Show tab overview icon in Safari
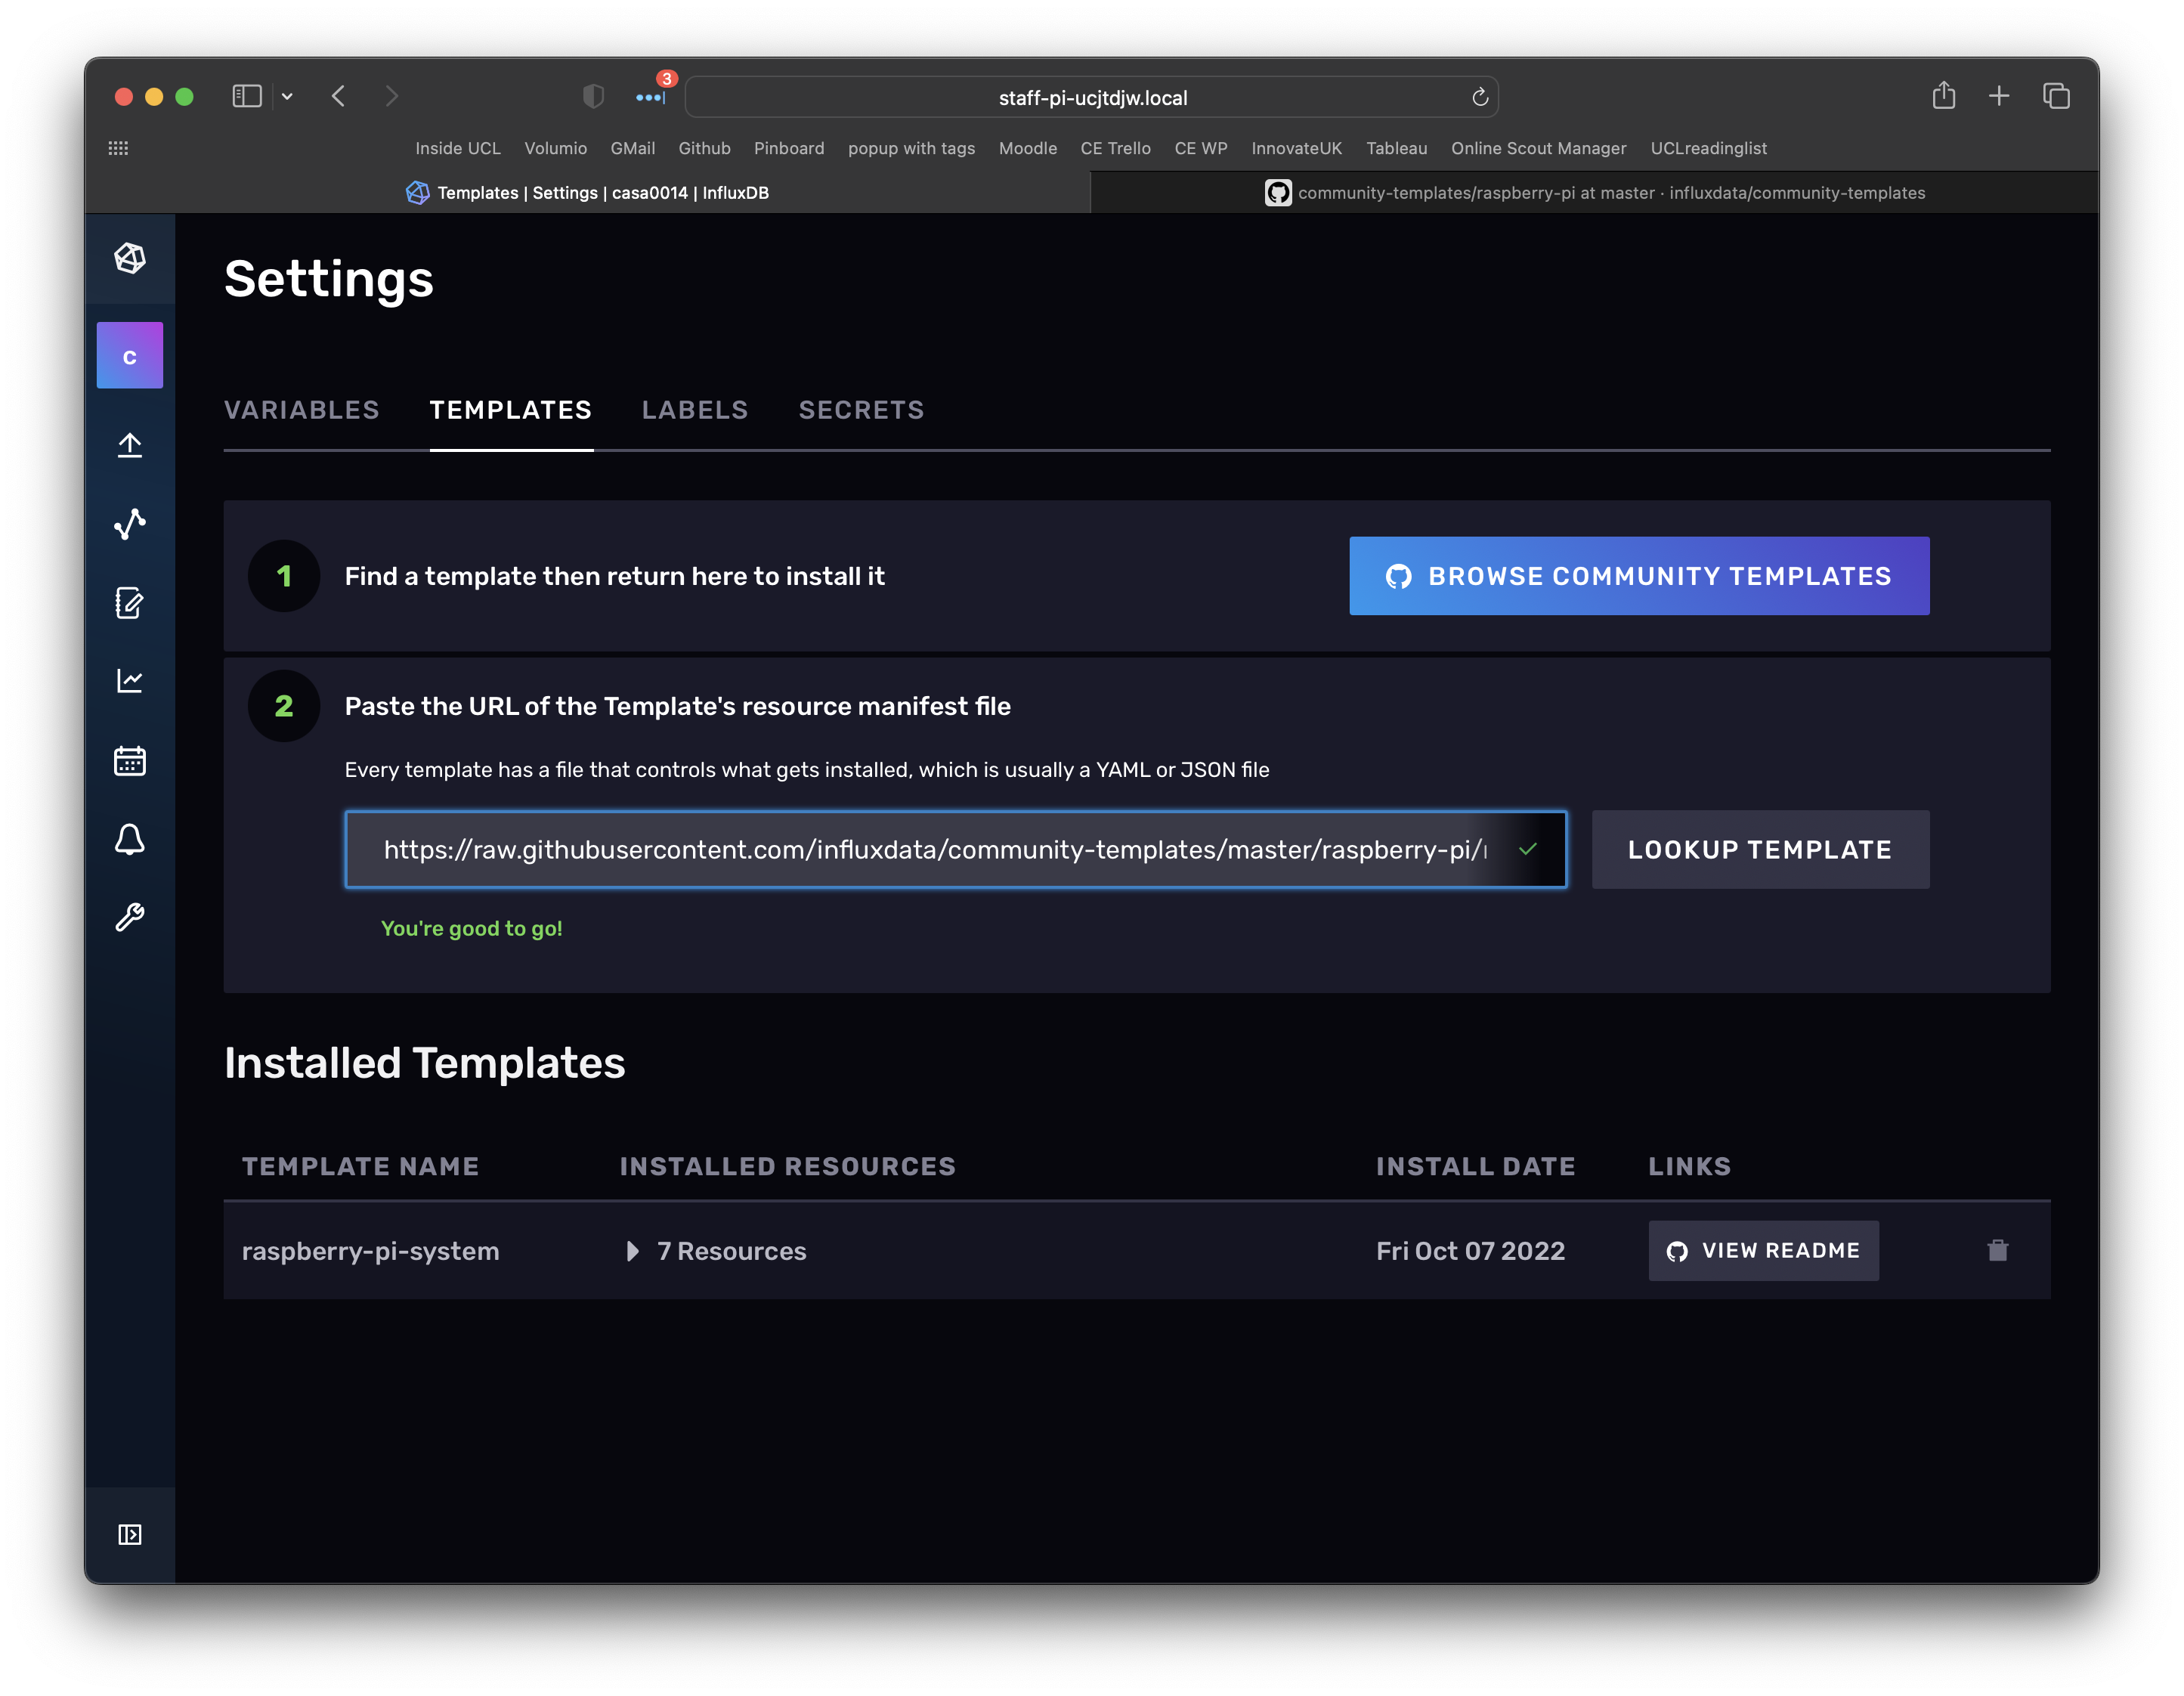This screenshot has height=1696, width=2184. click(x=2056, y=96)
